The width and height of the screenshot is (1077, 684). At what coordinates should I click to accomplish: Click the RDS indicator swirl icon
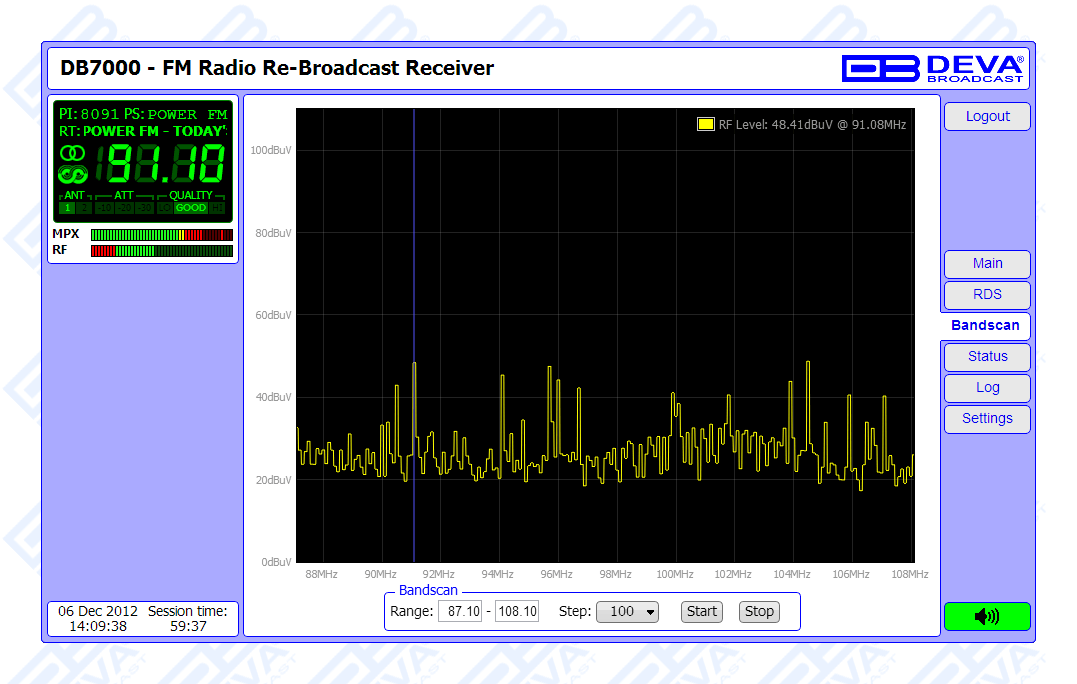[72, 174]
